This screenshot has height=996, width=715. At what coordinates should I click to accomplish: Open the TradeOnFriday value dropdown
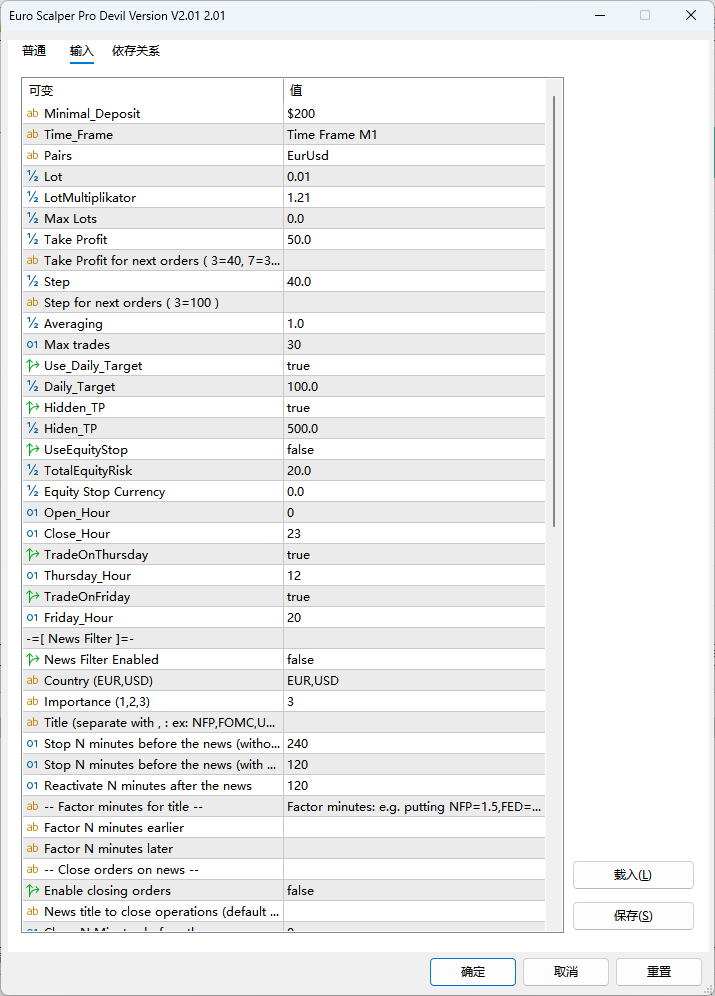tap(414, 597)
